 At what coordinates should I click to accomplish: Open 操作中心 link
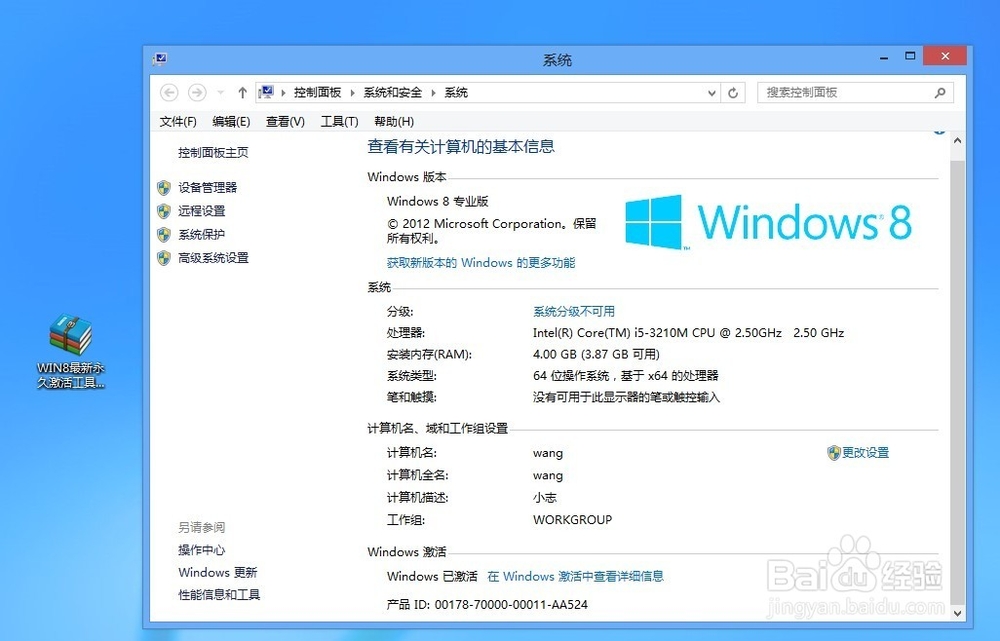pos(202,550)
